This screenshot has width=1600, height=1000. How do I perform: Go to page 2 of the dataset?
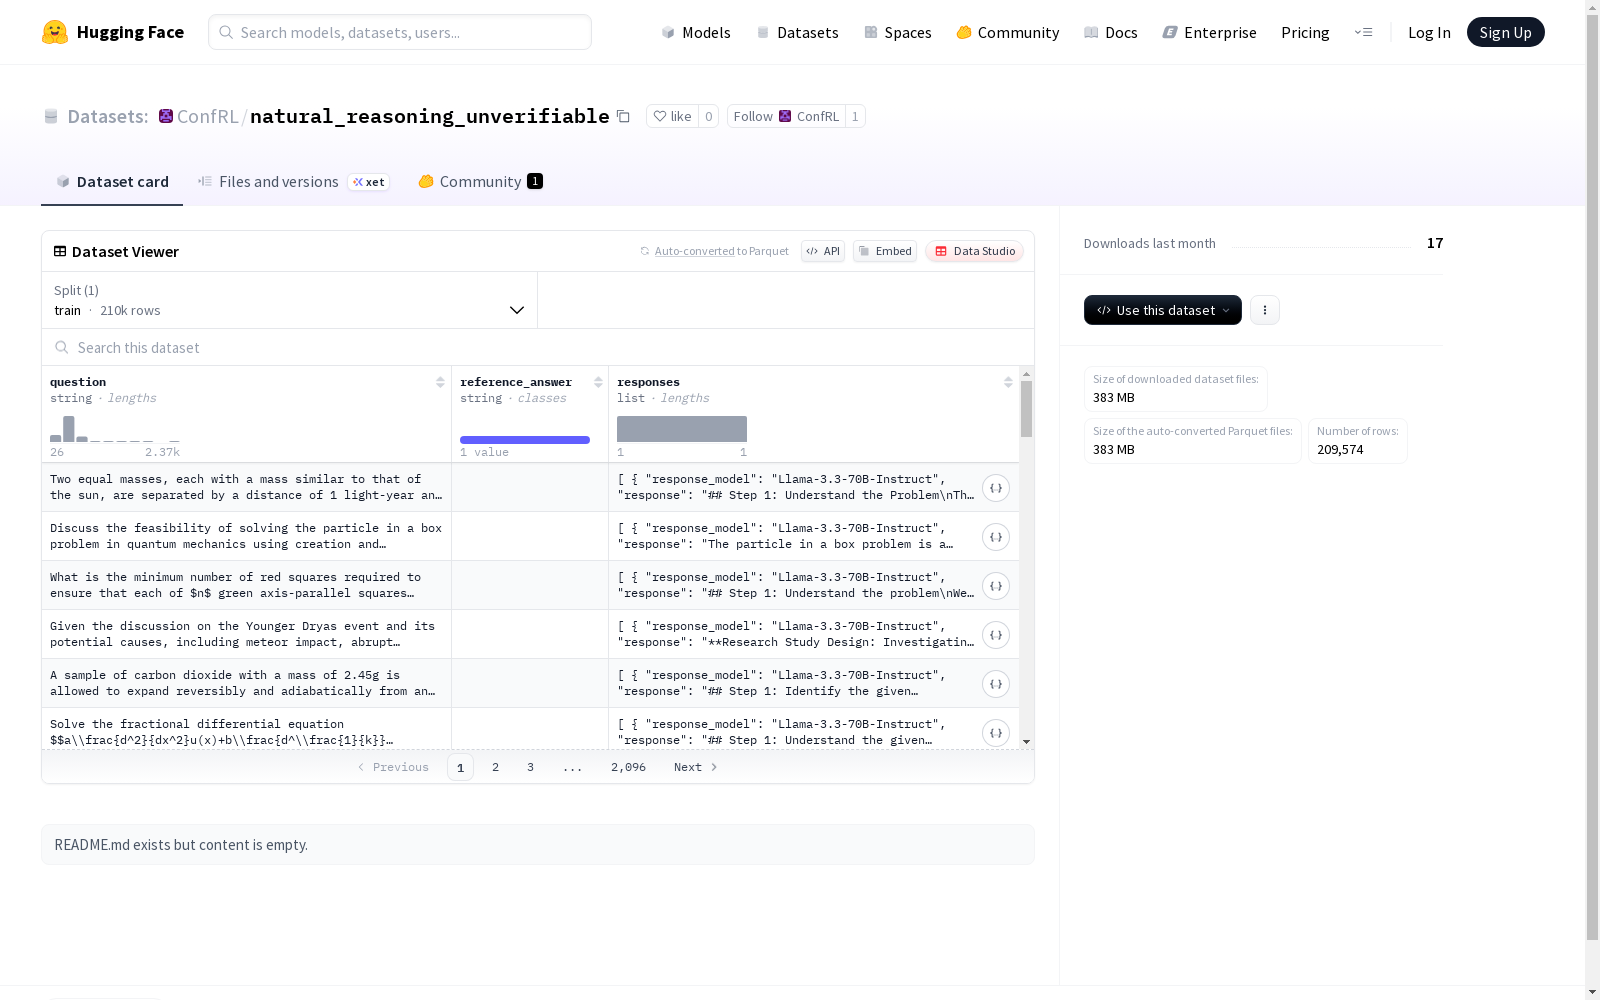coord(495,767)
